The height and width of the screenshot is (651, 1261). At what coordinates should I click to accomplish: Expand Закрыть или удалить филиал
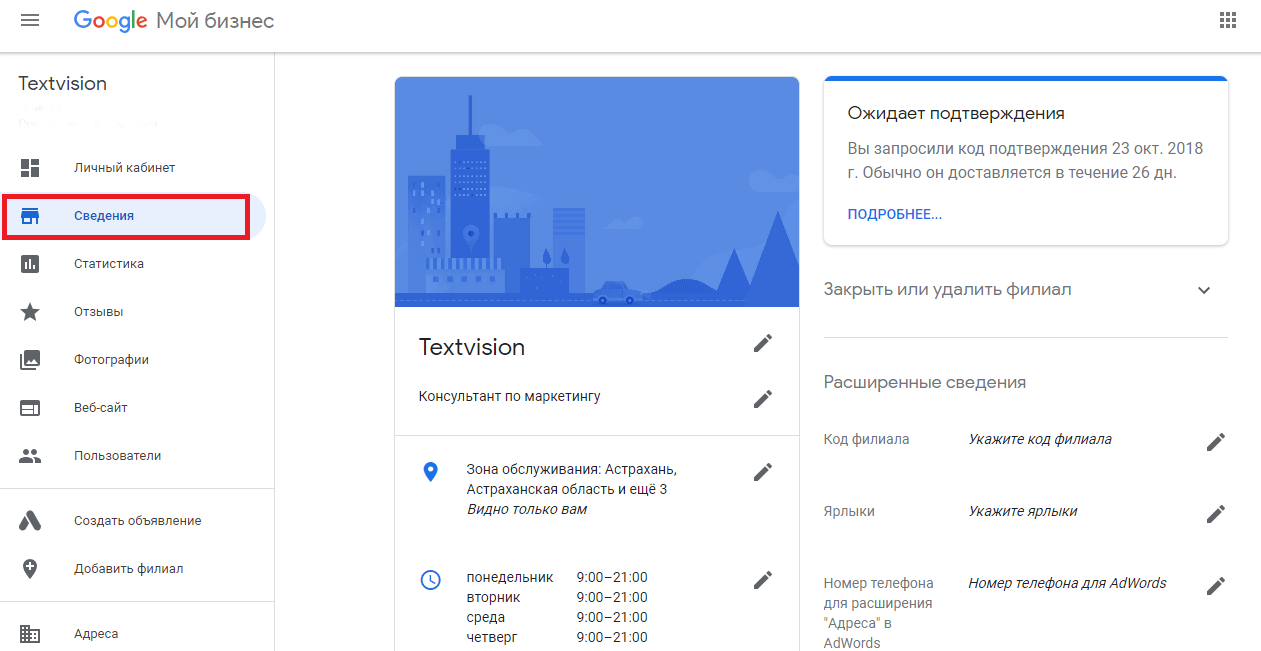coord(1204,289)
